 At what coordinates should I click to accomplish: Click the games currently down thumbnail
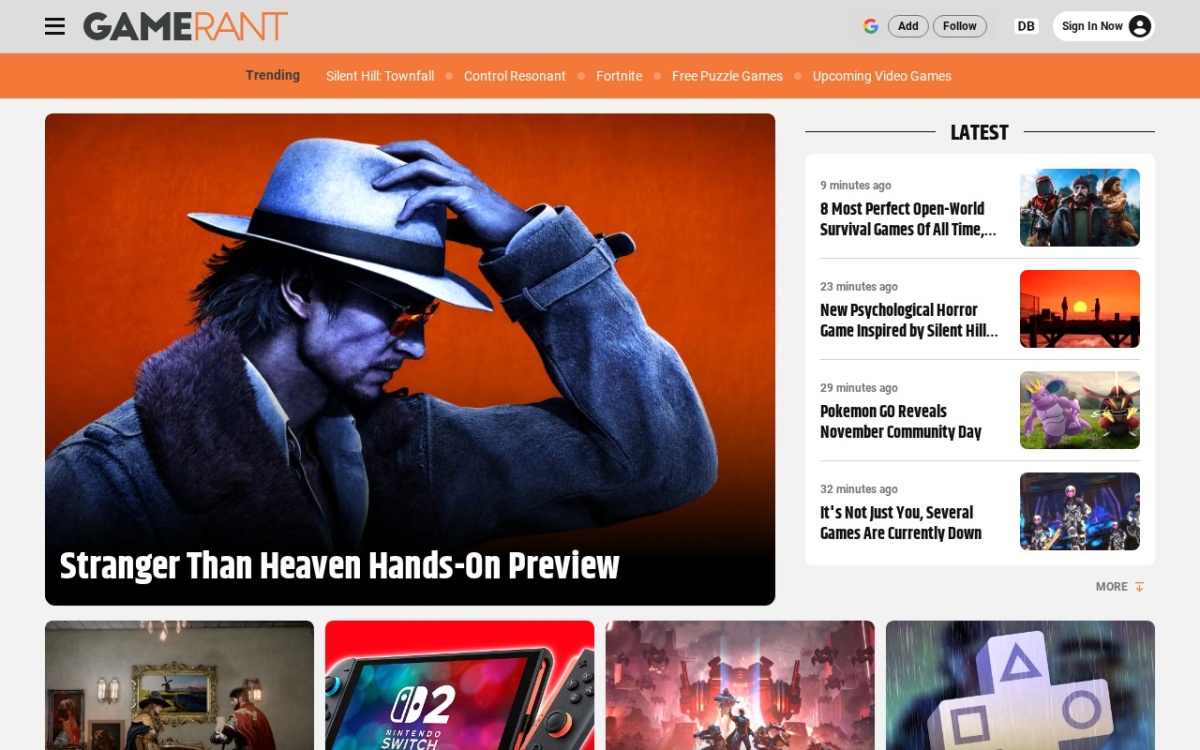click(x=1080, y=511)
